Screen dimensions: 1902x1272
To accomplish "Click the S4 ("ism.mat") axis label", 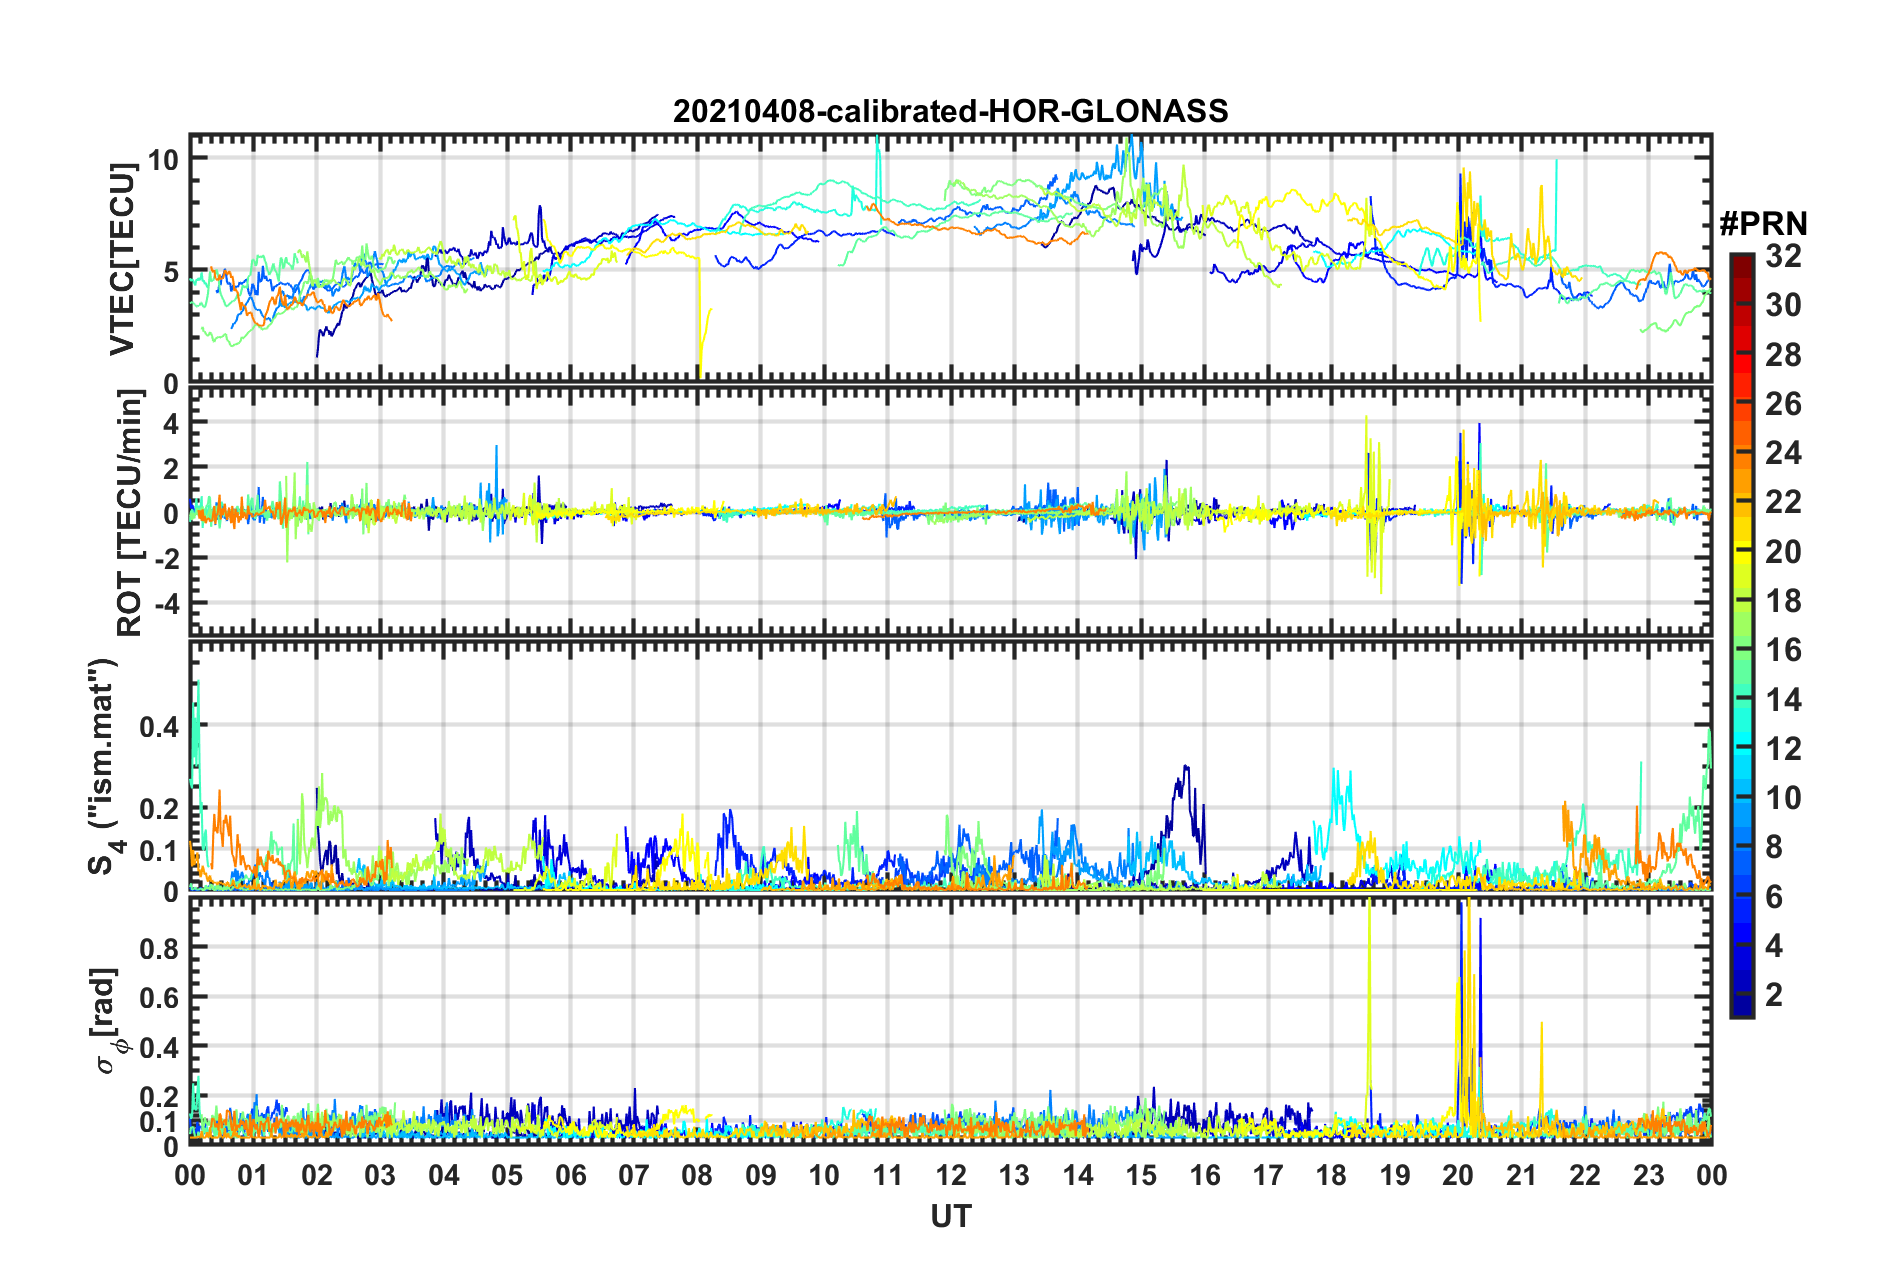I will tap(106, 766).
